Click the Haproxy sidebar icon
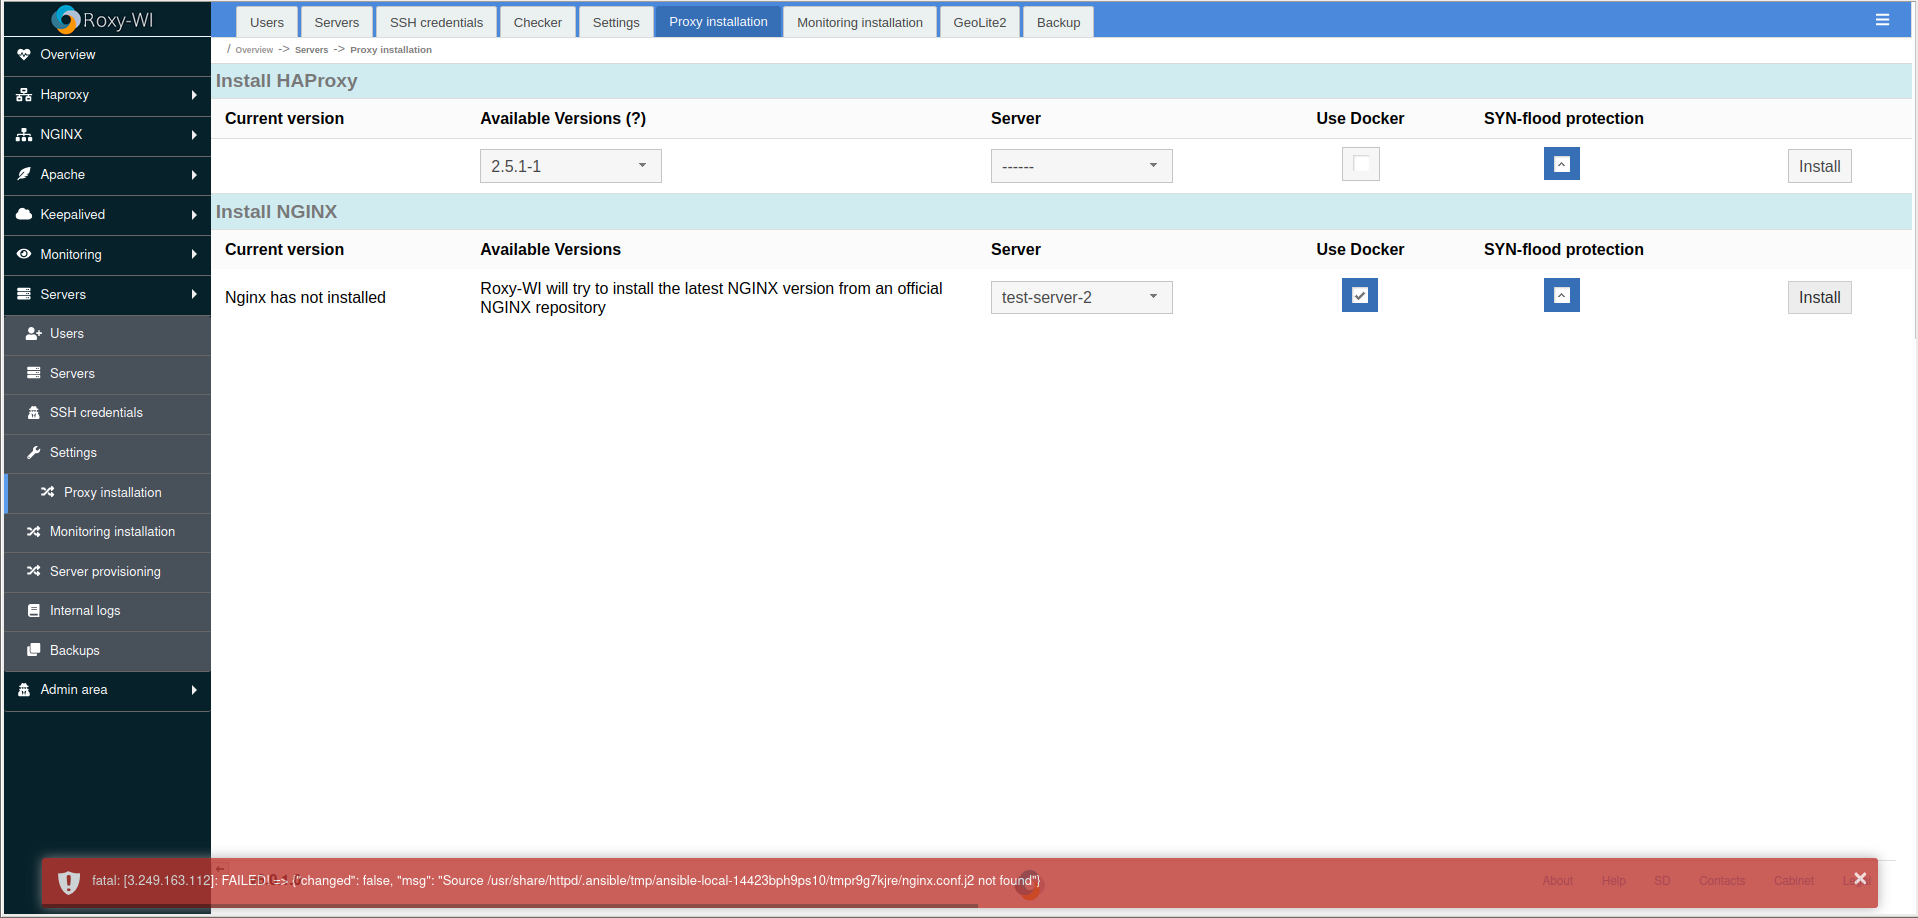1918x918 pixels. pos(24,95)
